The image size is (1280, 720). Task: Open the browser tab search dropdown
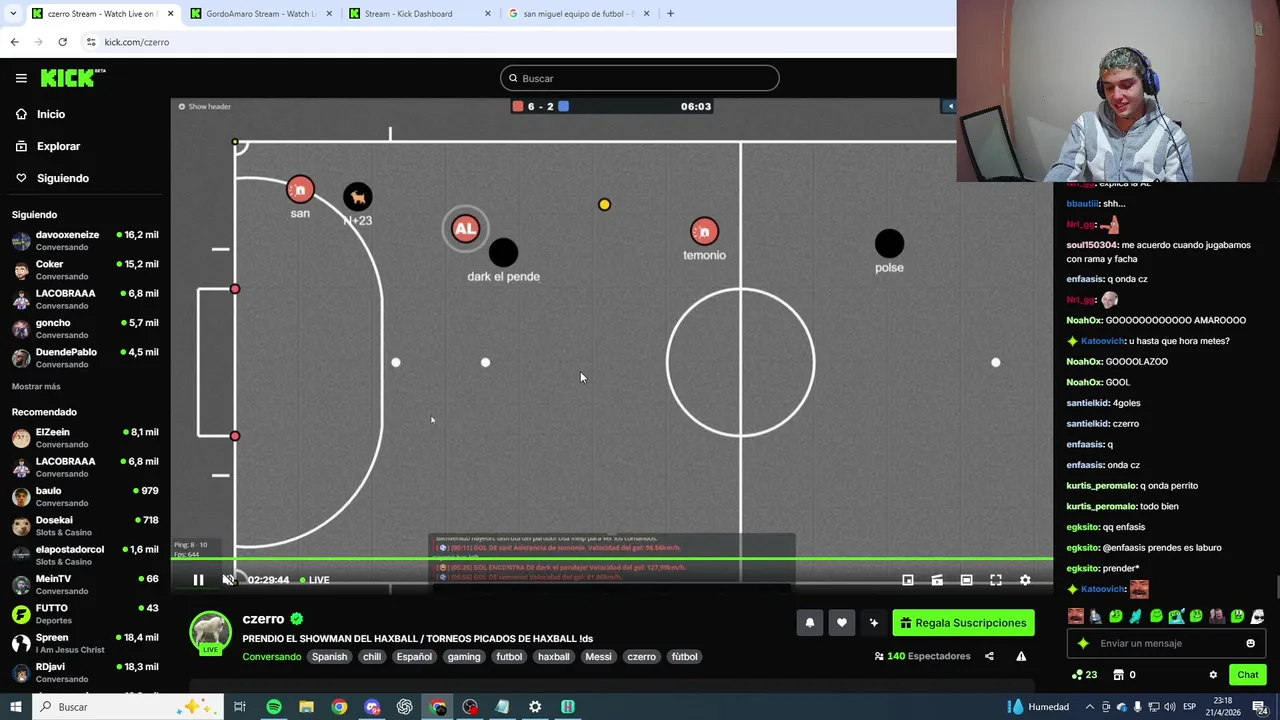pos(12,13)
